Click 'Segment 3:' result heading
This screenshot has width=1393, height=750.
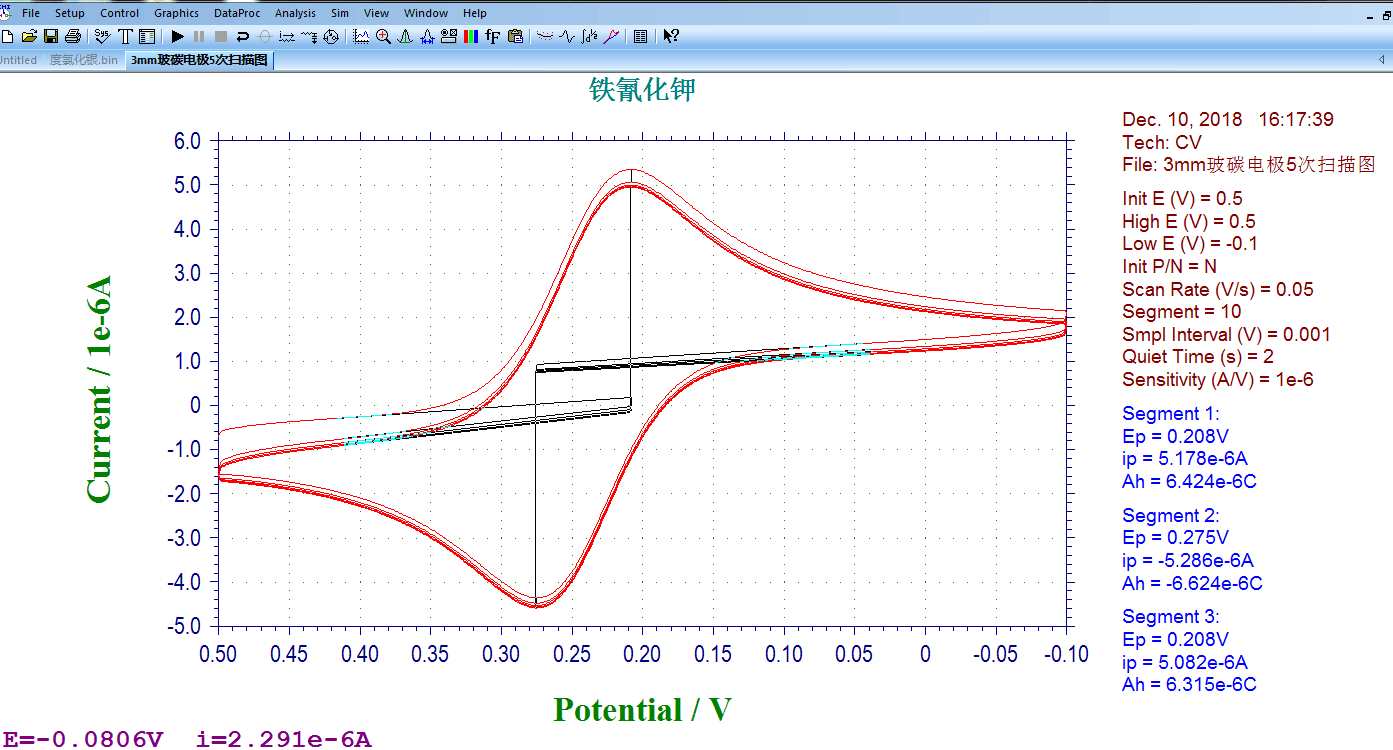(x=1171, y=616)
